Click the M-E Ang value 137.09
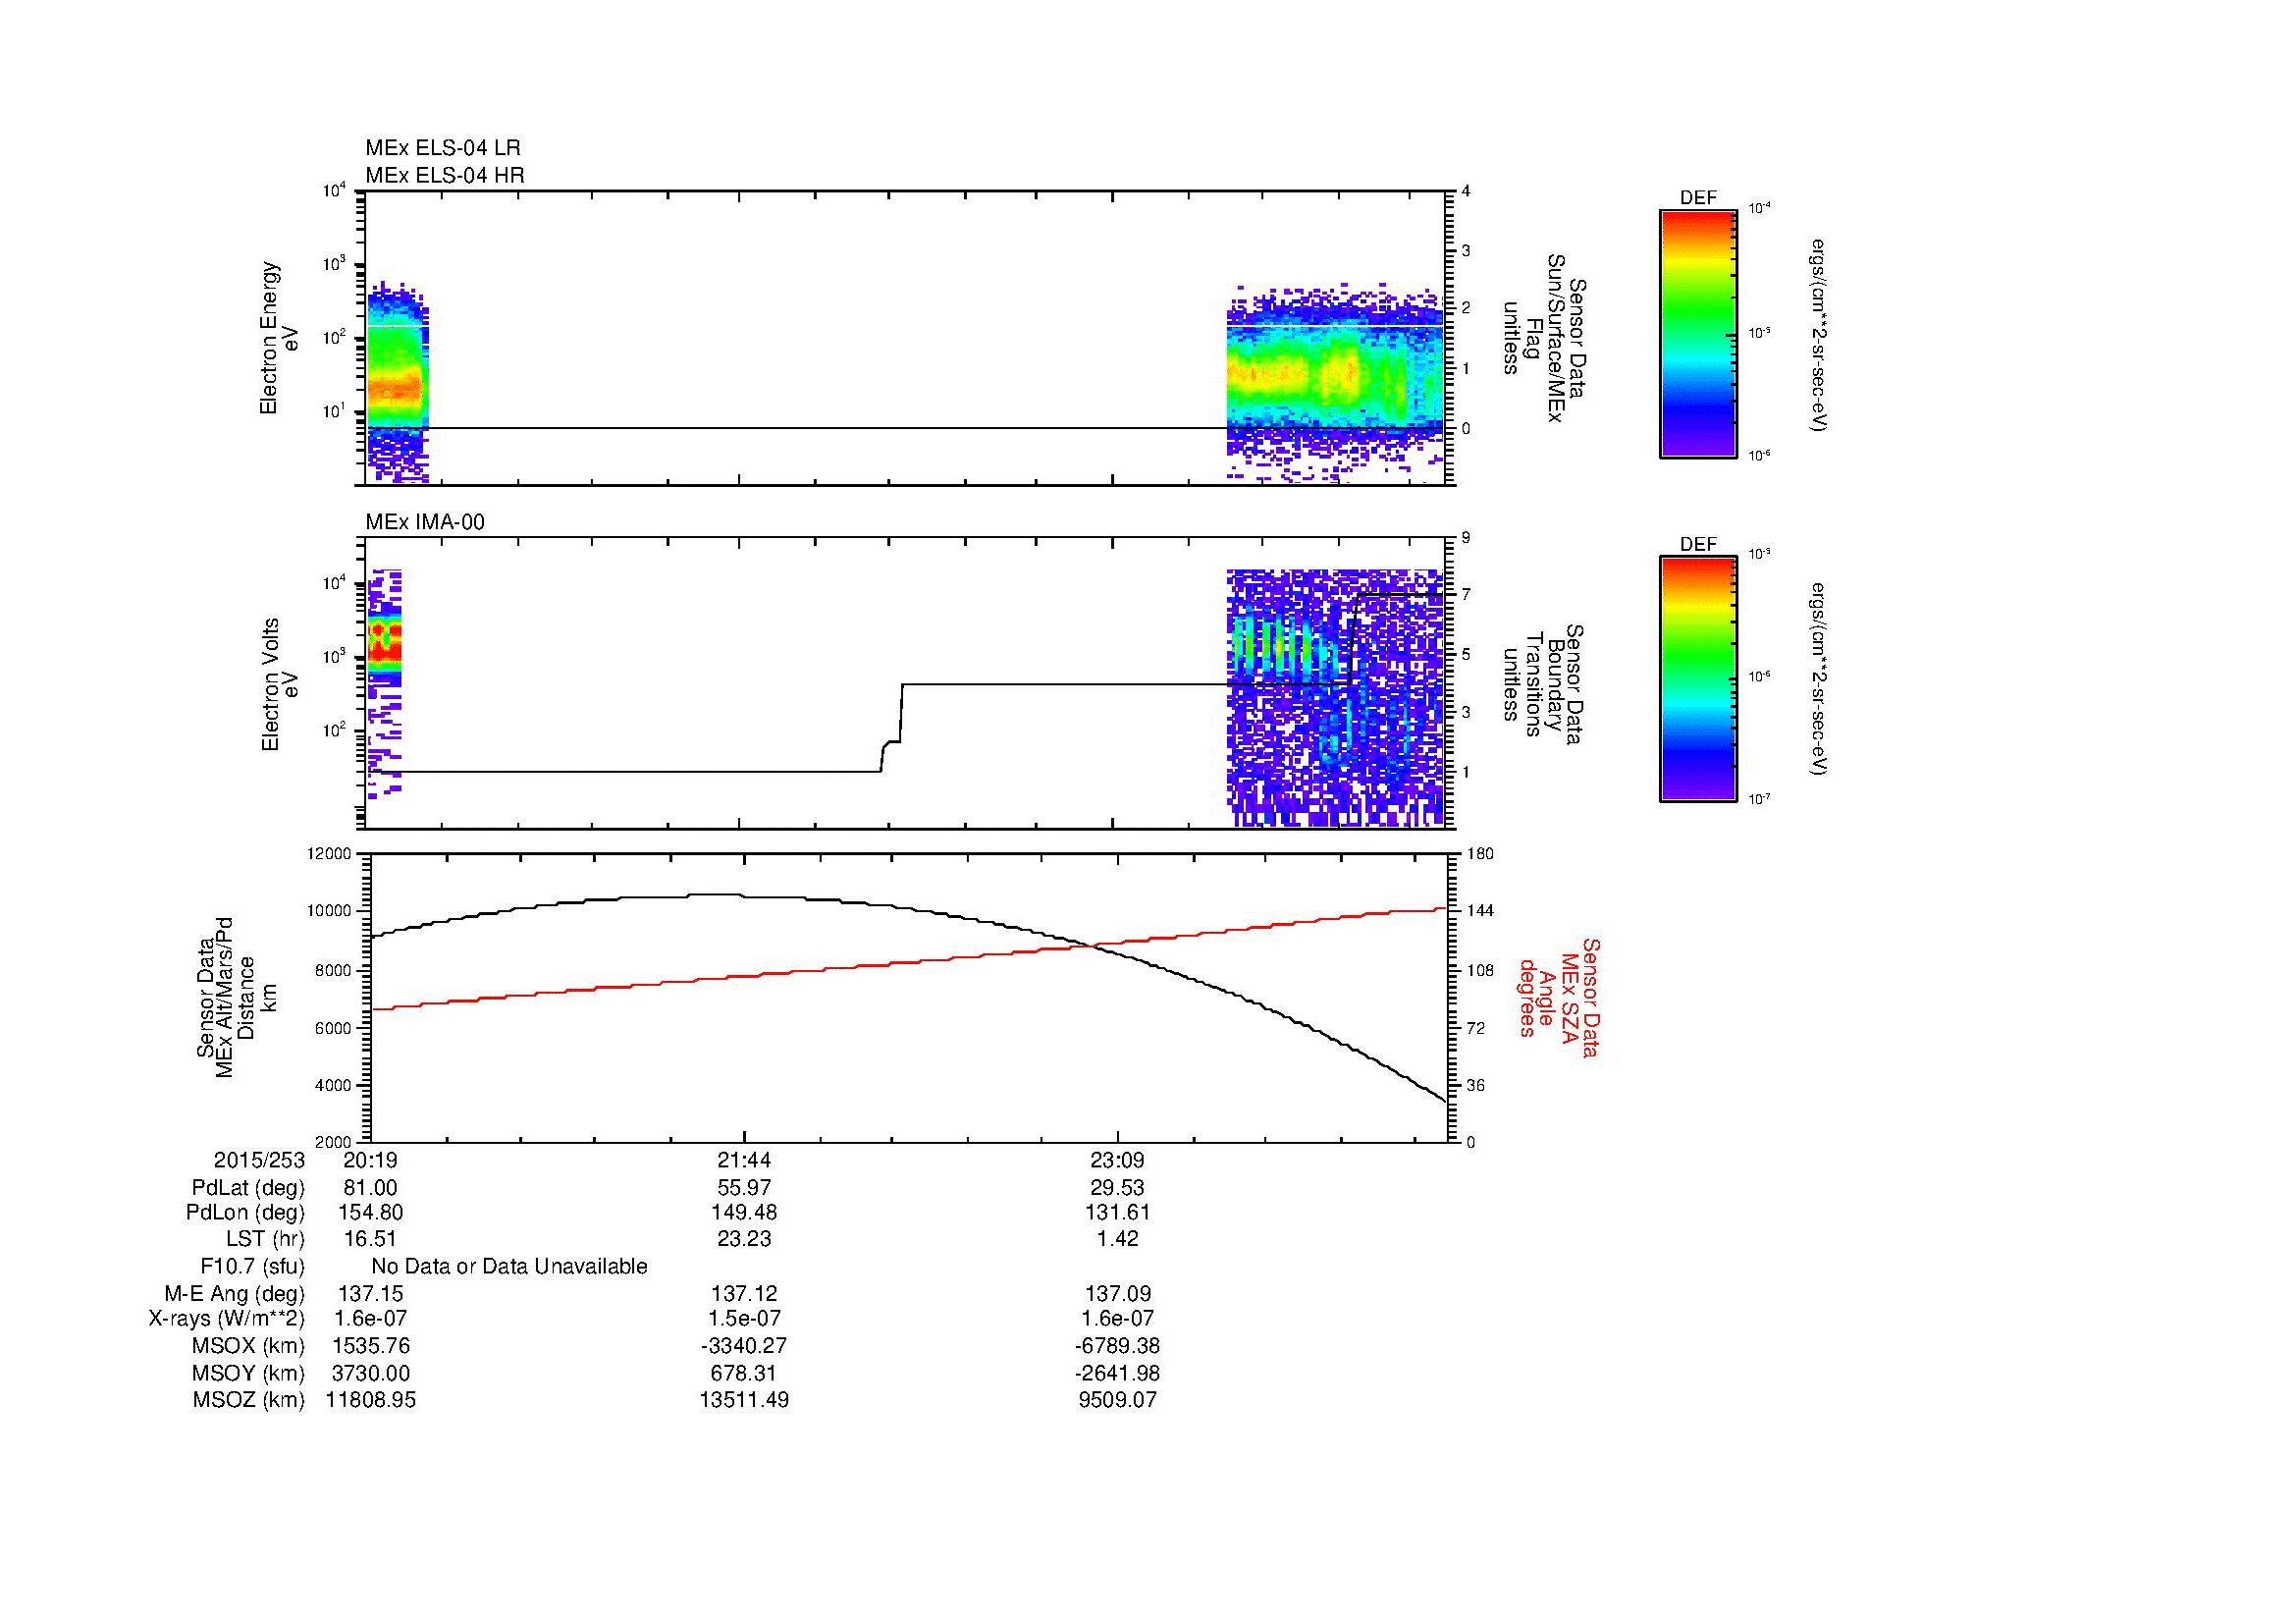 1117,1294
